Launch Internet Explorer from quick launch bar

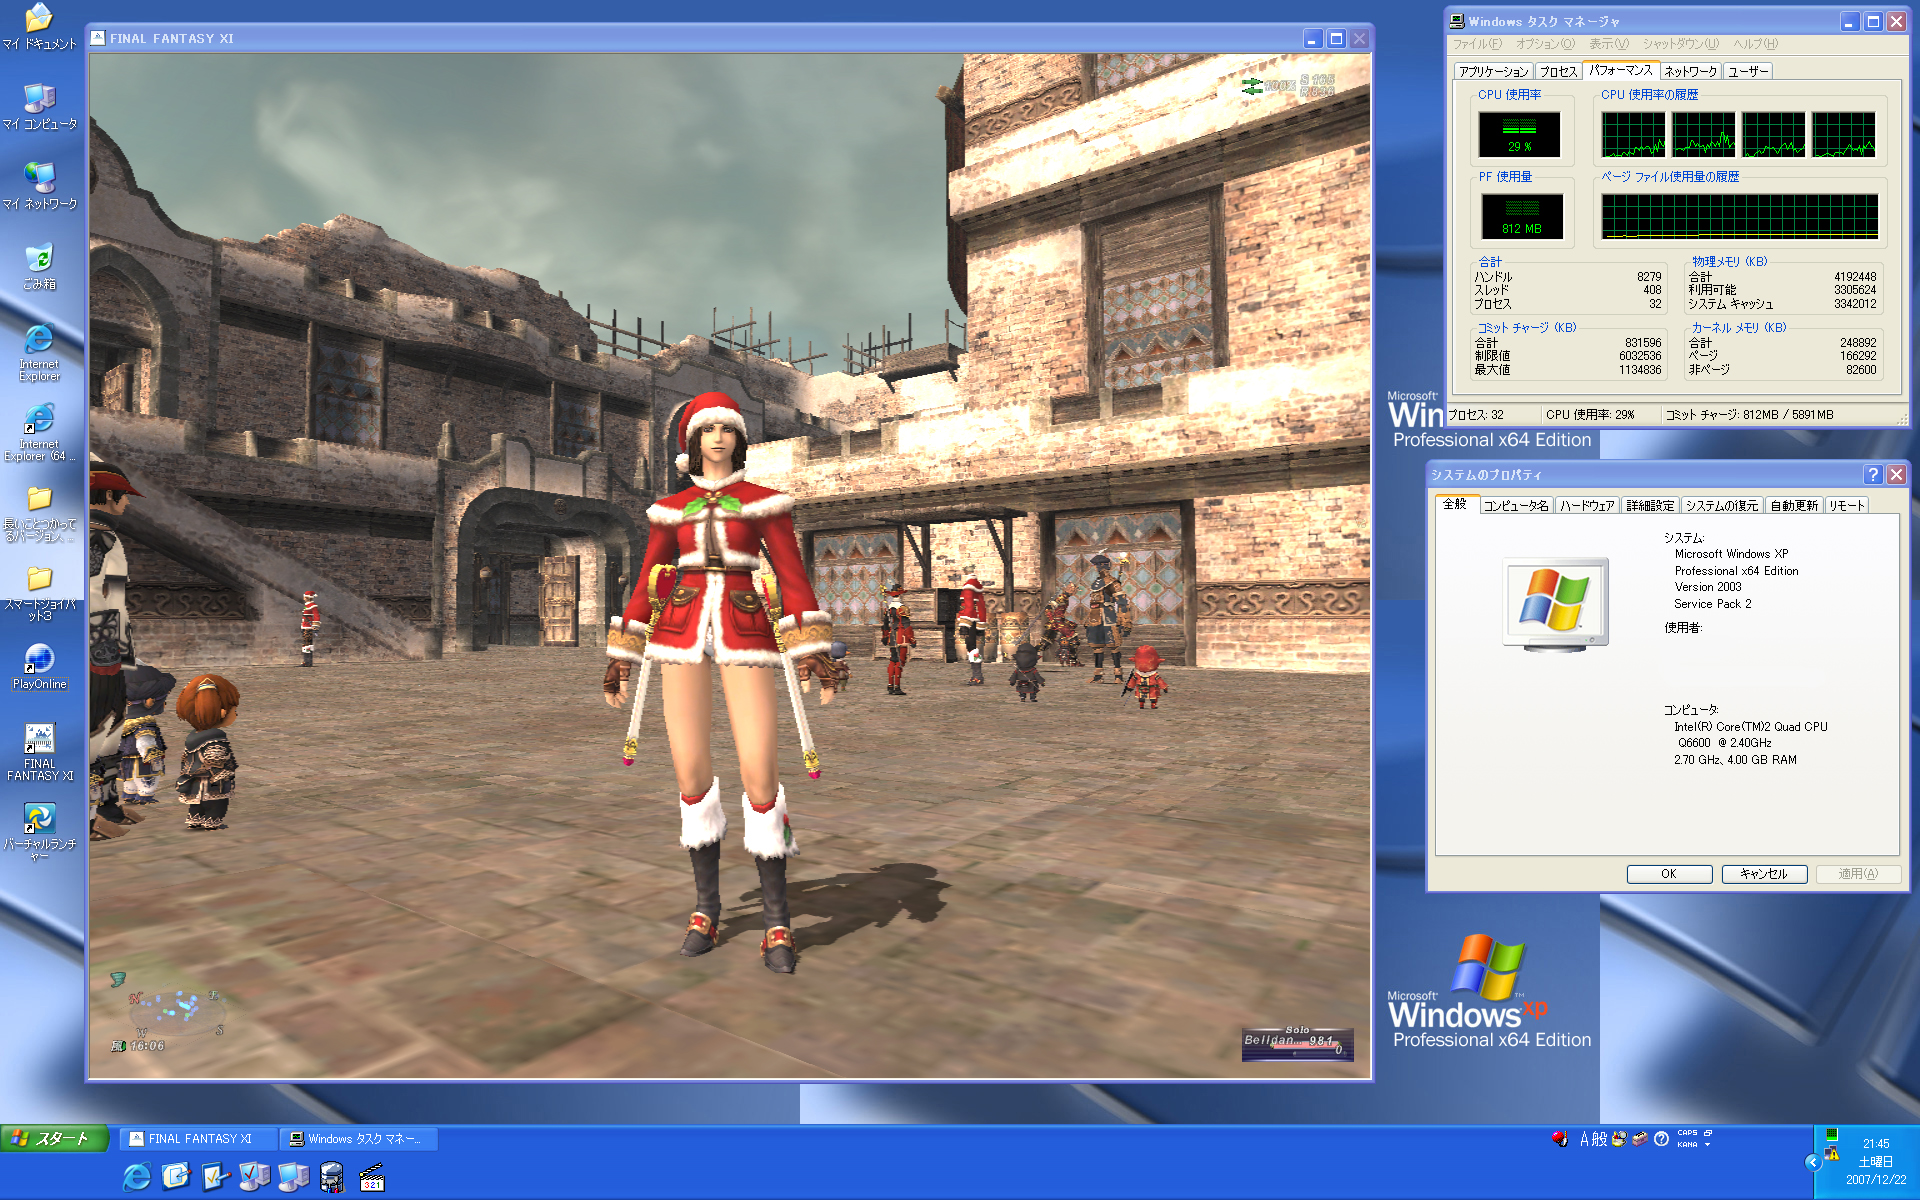[137, 1177]
